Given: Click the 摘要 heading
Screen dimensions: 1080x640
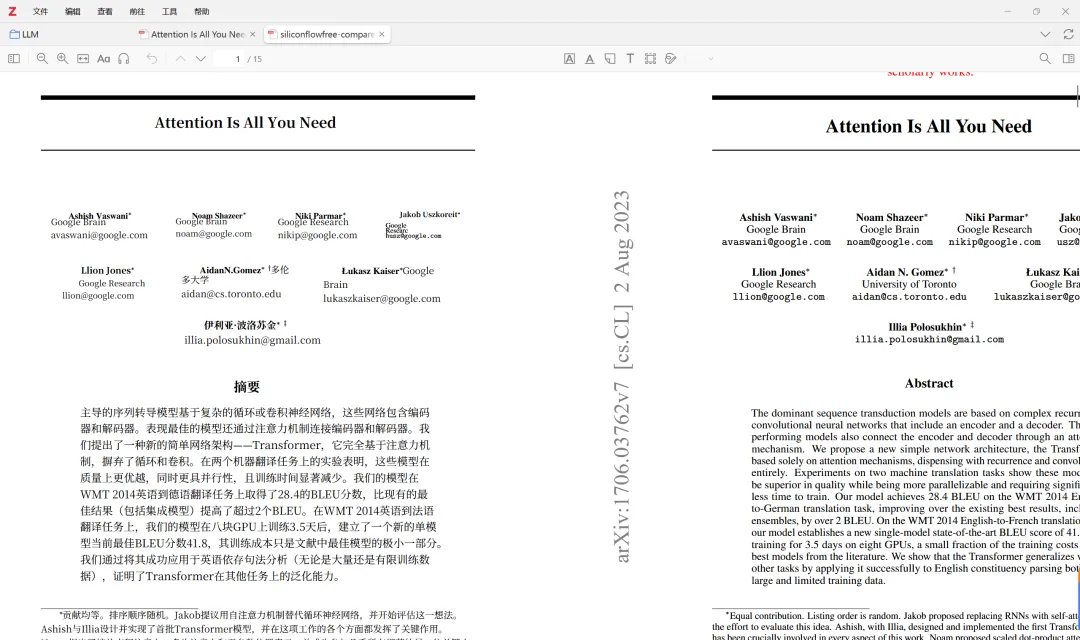Looking at the screenshot, I should click(247, 386).
